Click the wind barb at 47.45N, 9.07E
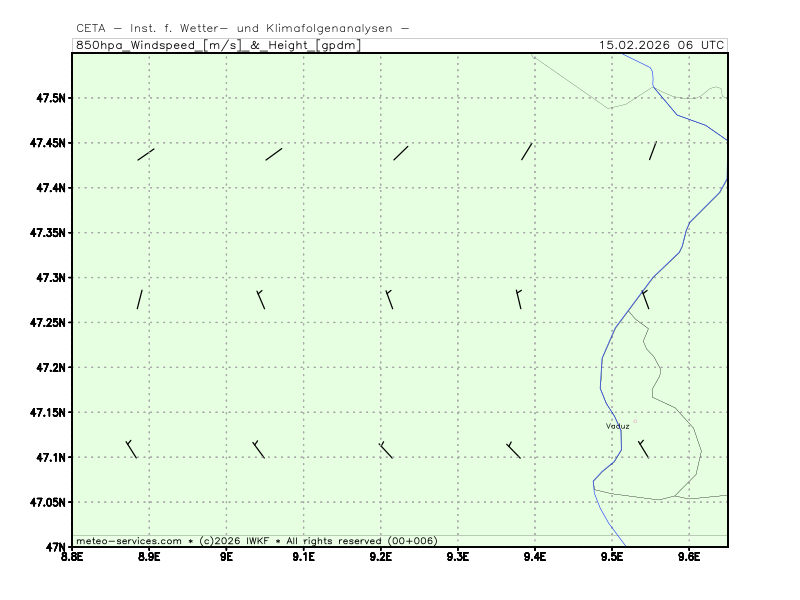This screenshot has width=800, height=600. click(274, 154)
